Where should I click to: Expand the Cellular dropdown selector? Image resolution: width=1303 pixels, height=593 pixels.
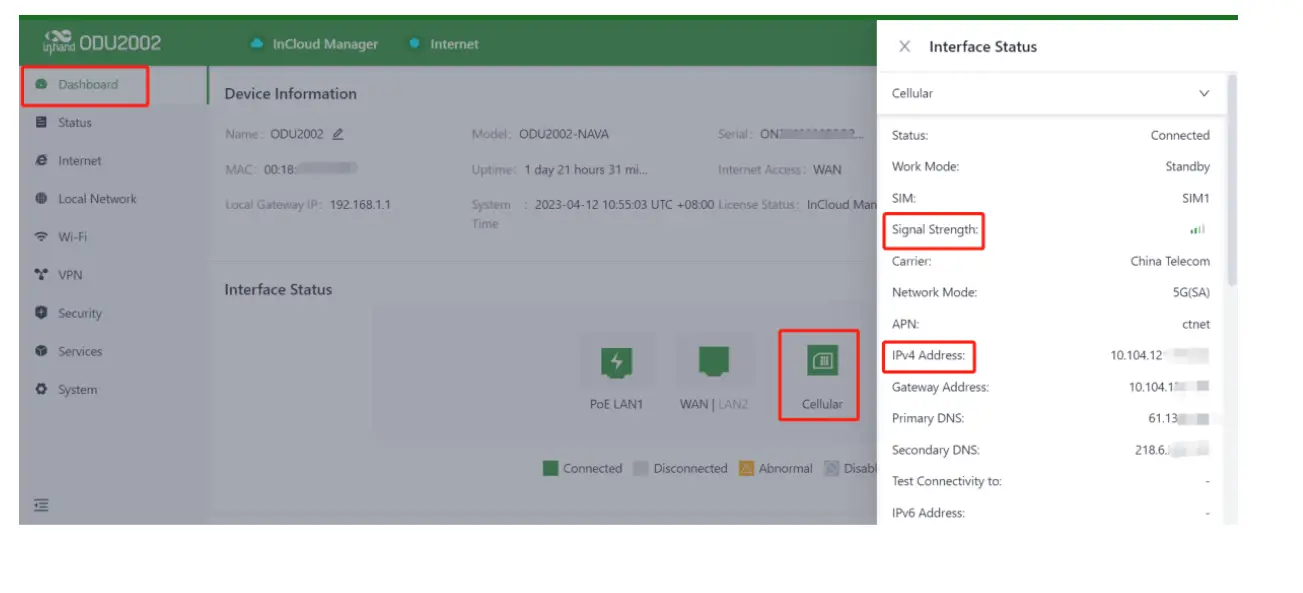tap(1204, 93)
